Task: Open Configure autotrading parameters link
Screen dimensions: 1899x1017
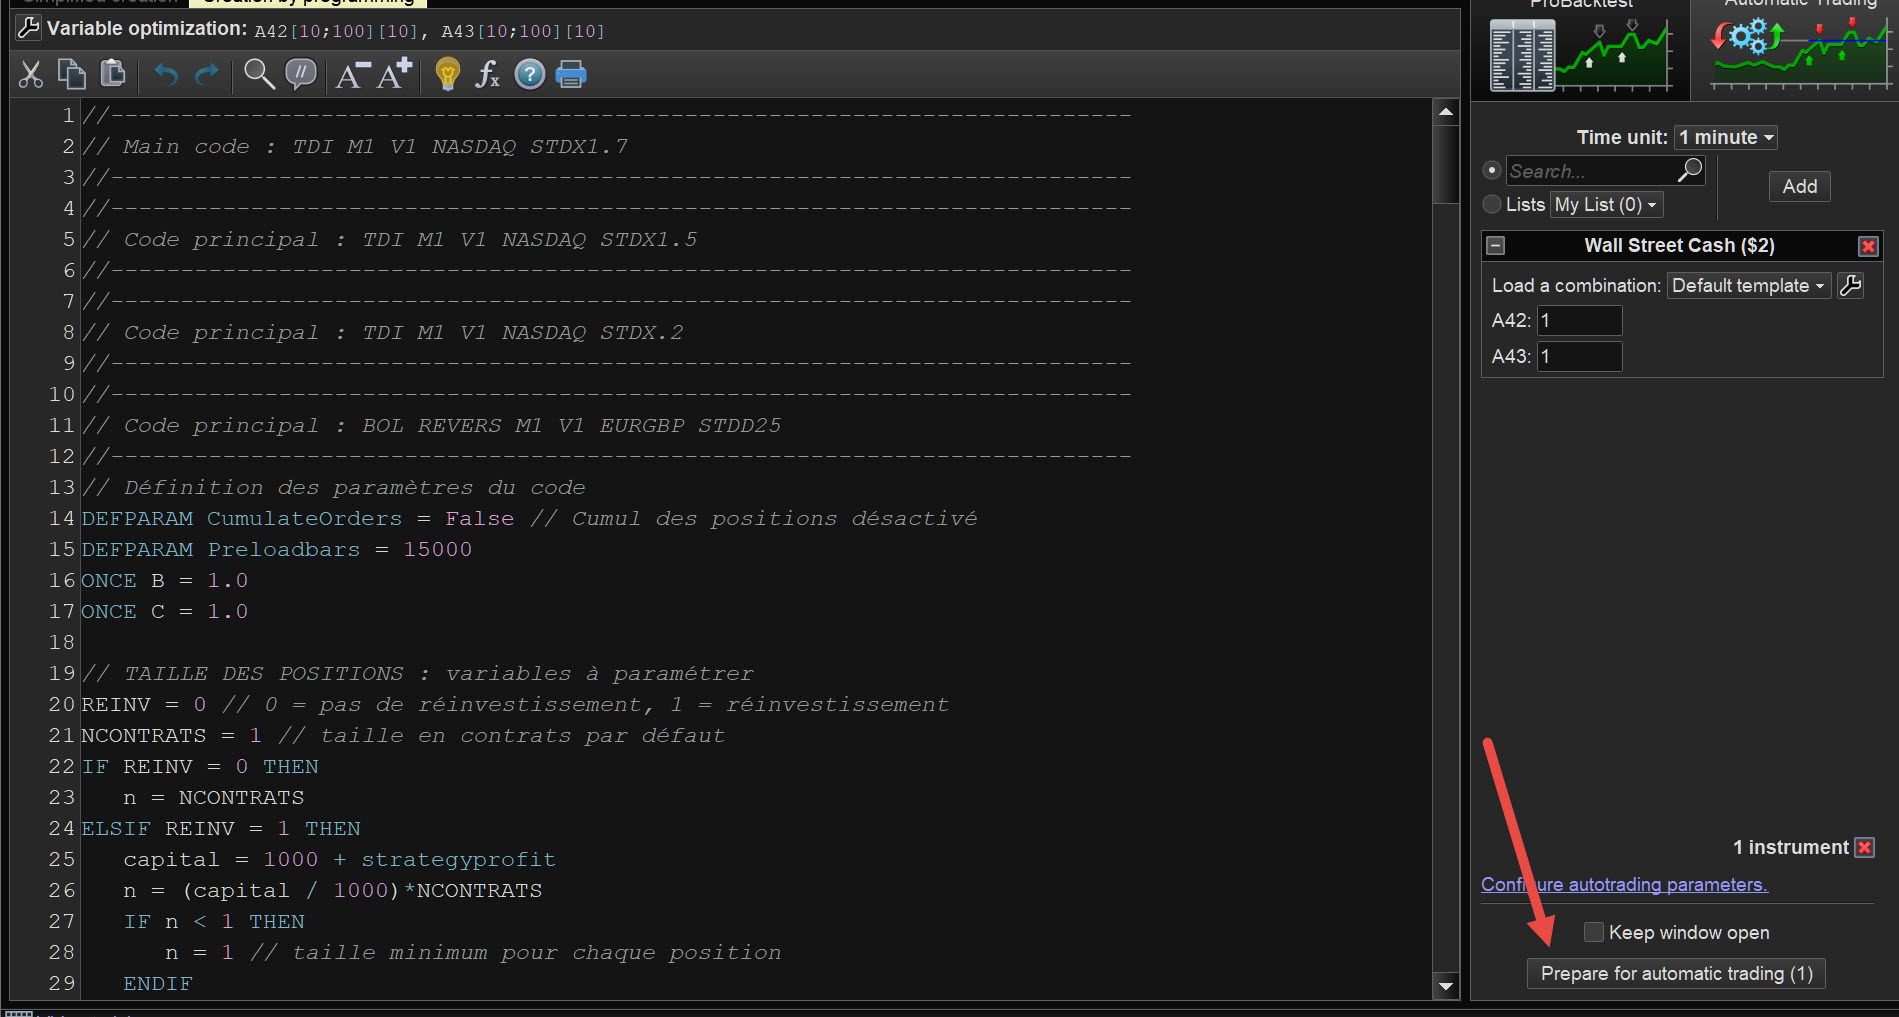Action: pos(1624,884)
